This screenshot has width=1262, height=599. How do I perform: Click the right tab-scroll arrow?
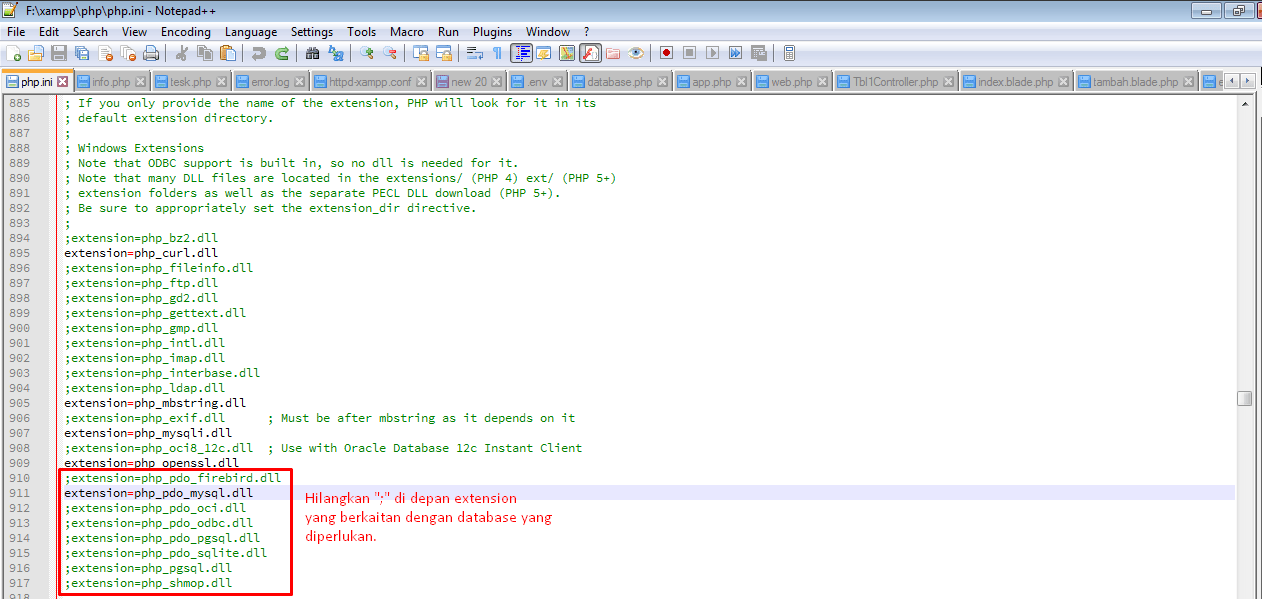pyautogui.click(x=1249, y=80)
